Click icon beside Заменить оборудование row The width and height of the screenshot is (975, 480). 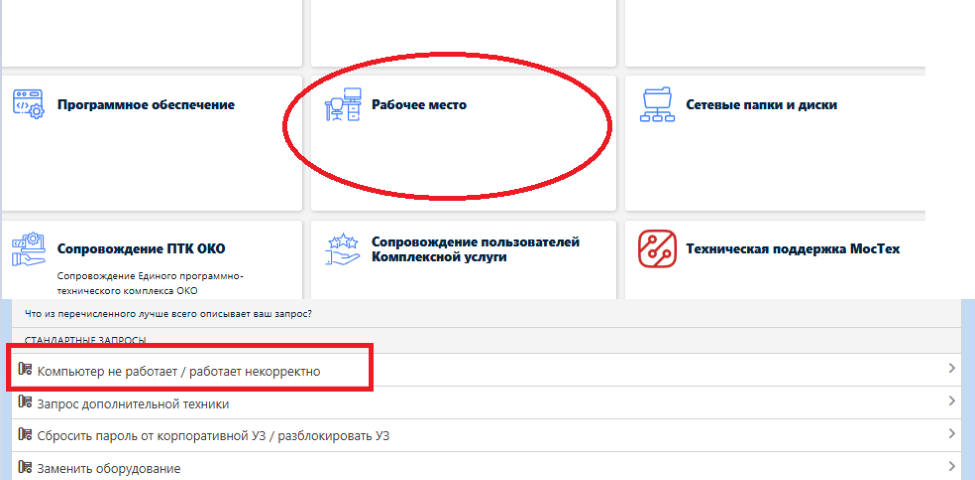pyautogui.click(x=25, y=466)
